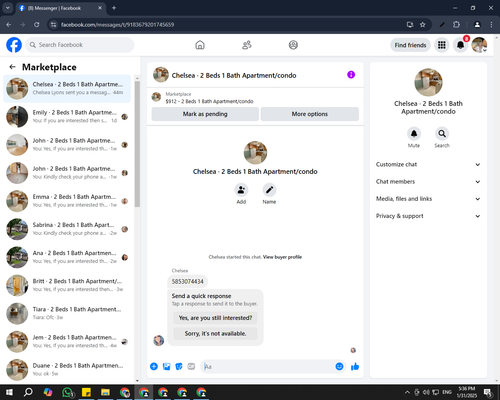Choose a sticker in the composer

[179, 367]
